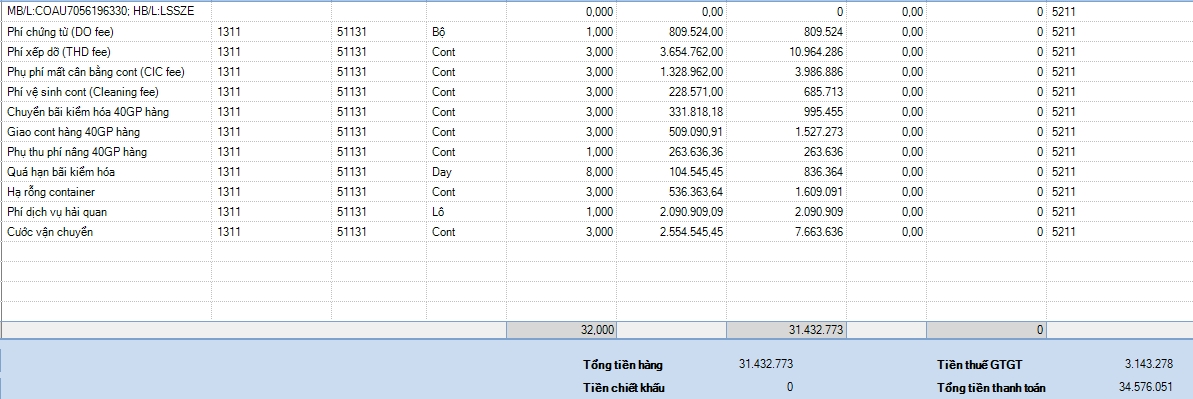Select Chuyển bãi kiểm hóa 40GP hàng
The width and height of the screenshot is (1193, 399).
pyautogui.click(x=107, y=112)
